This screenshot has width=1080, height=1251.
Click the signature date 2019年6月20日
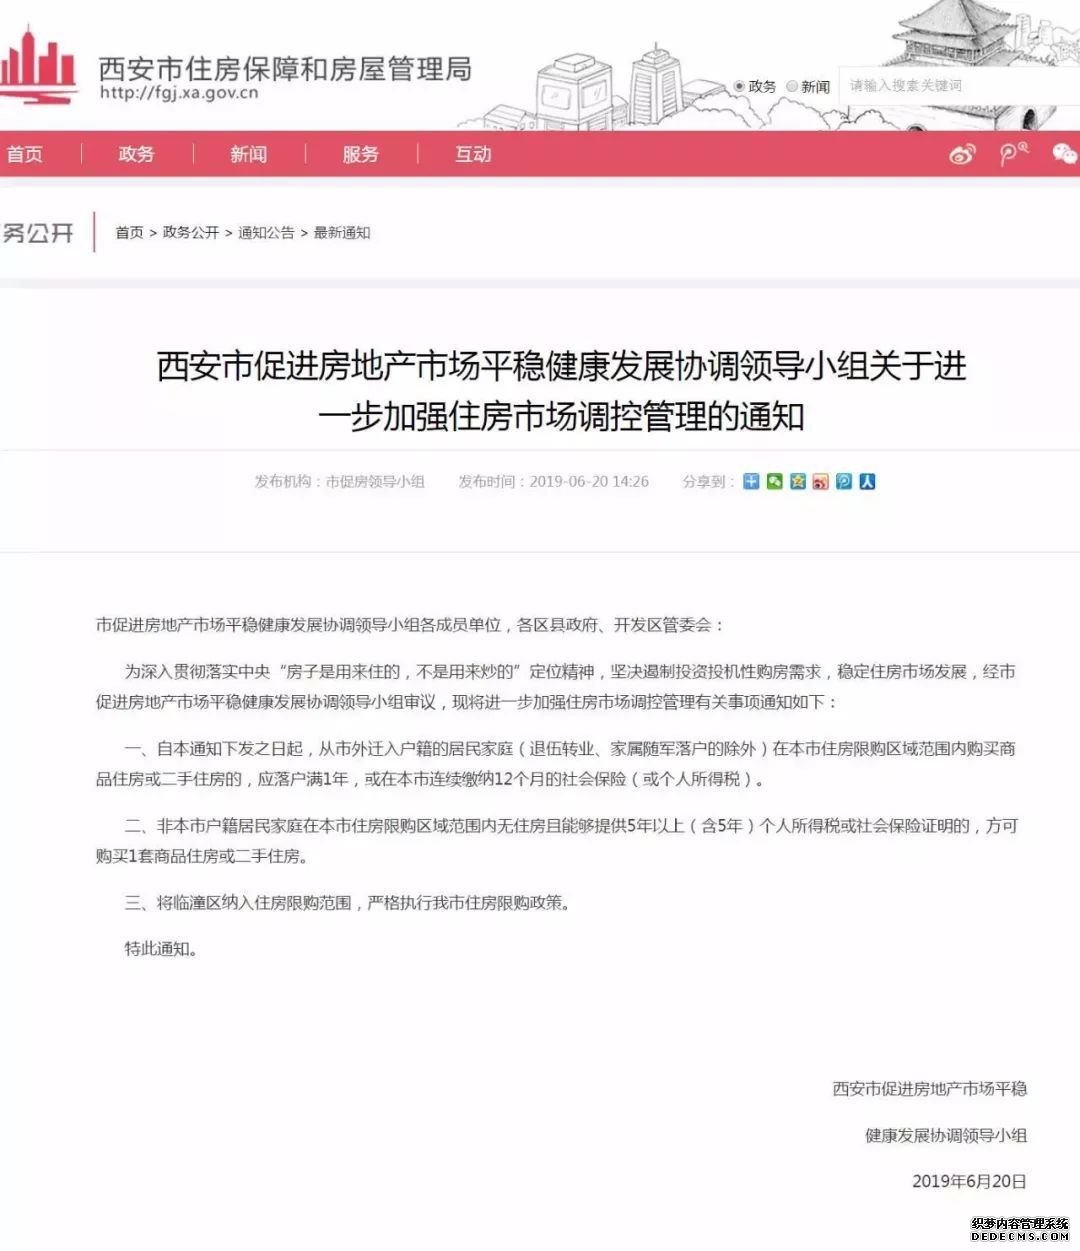tap(969, 1181)
